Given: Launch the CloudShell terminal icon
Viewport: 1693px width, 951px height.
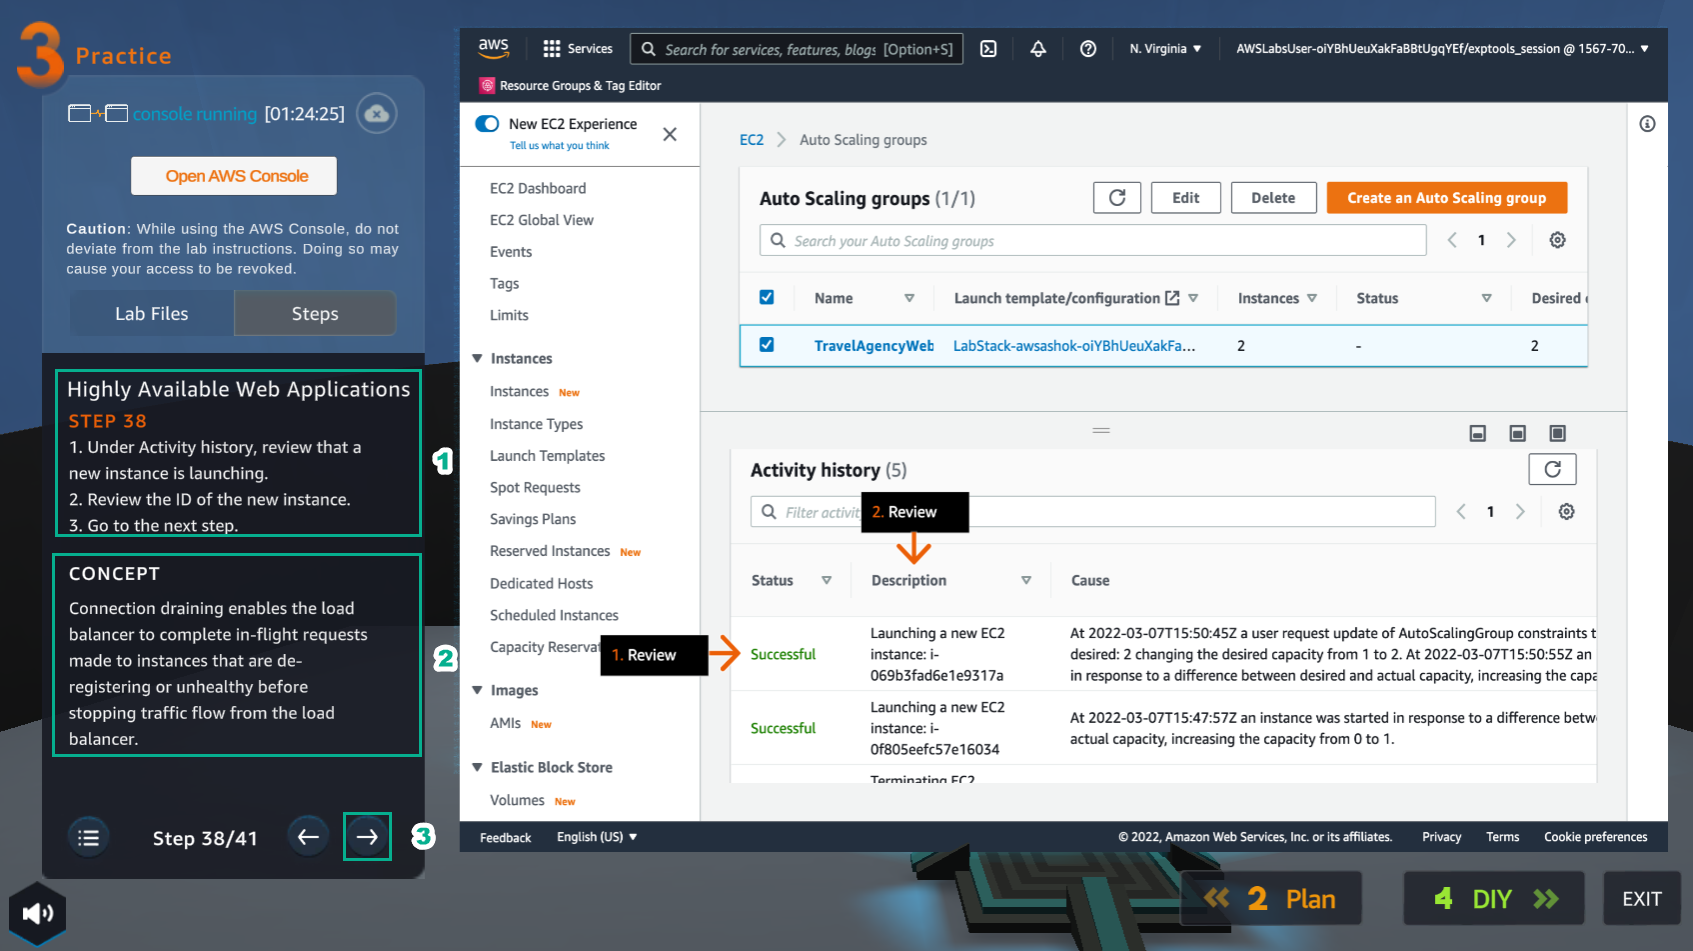Looking at the screenshot, I should [988, 48].
